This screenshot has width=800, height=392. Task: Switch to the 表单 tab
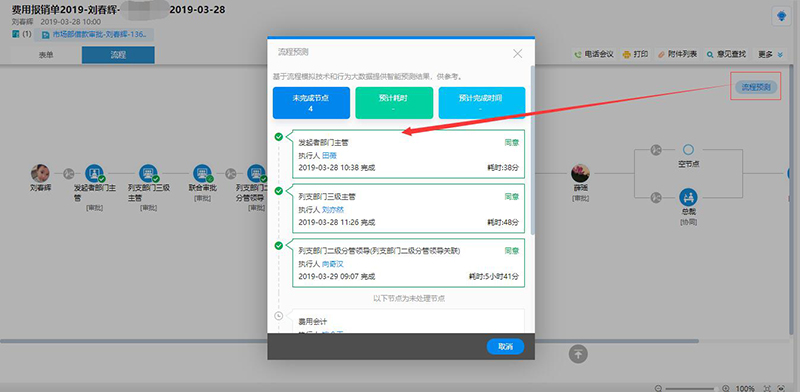(46, 55)
